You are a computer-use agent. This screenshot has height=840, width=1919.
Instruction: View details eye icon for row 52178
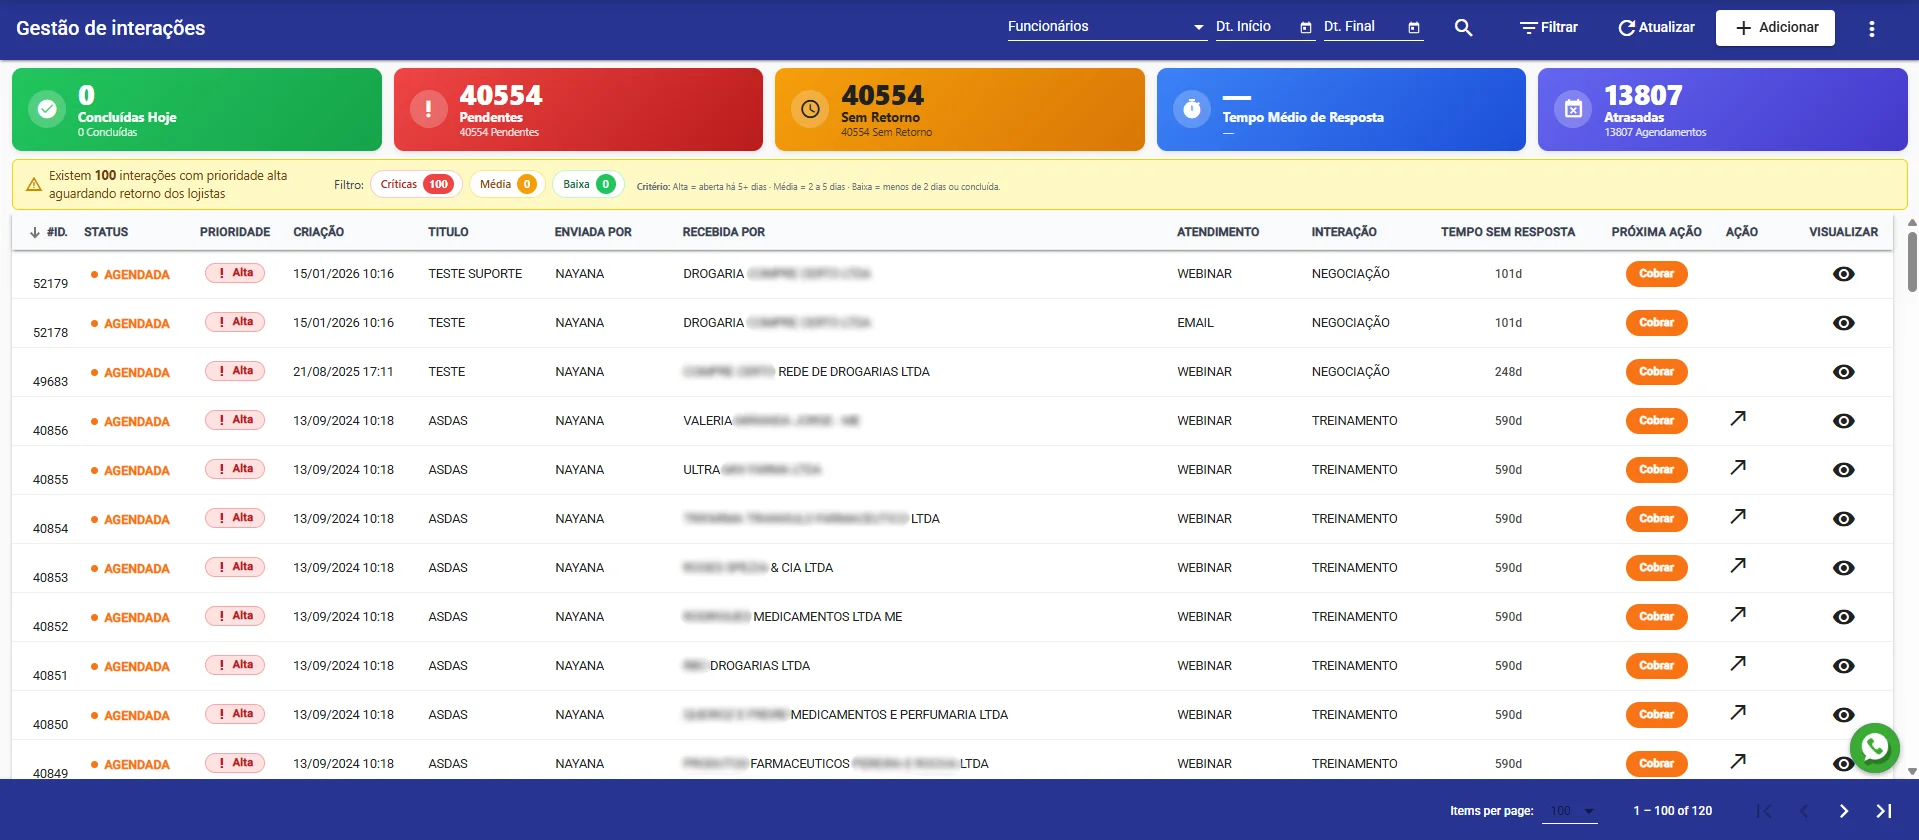1844,323
